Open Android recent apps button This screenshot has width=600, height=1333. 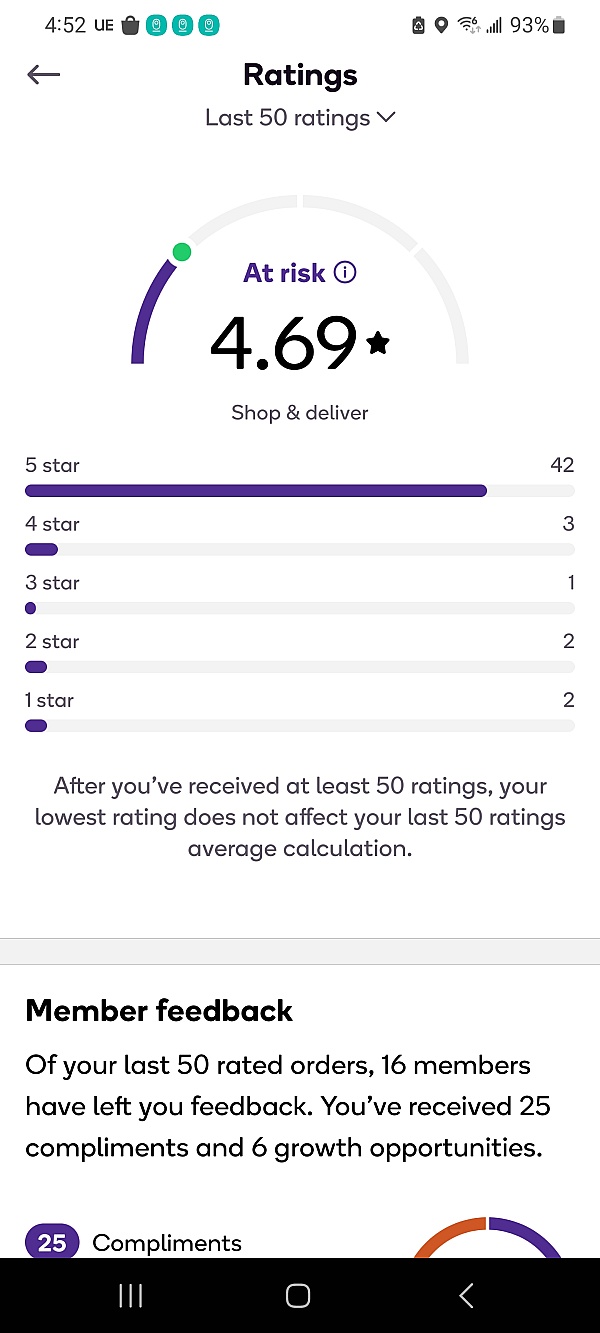(x=131, y=1296)
